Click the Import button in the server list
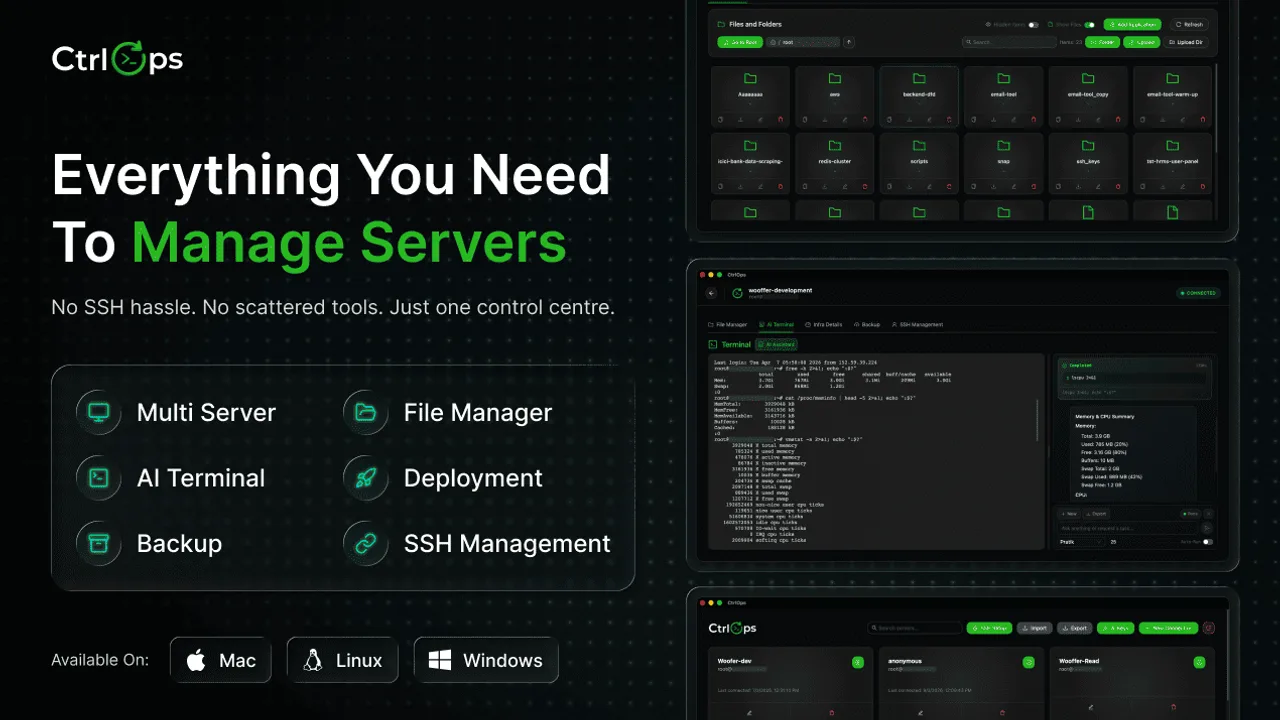This screenshot has width=1280, height=720. (x=1035, y=628)
